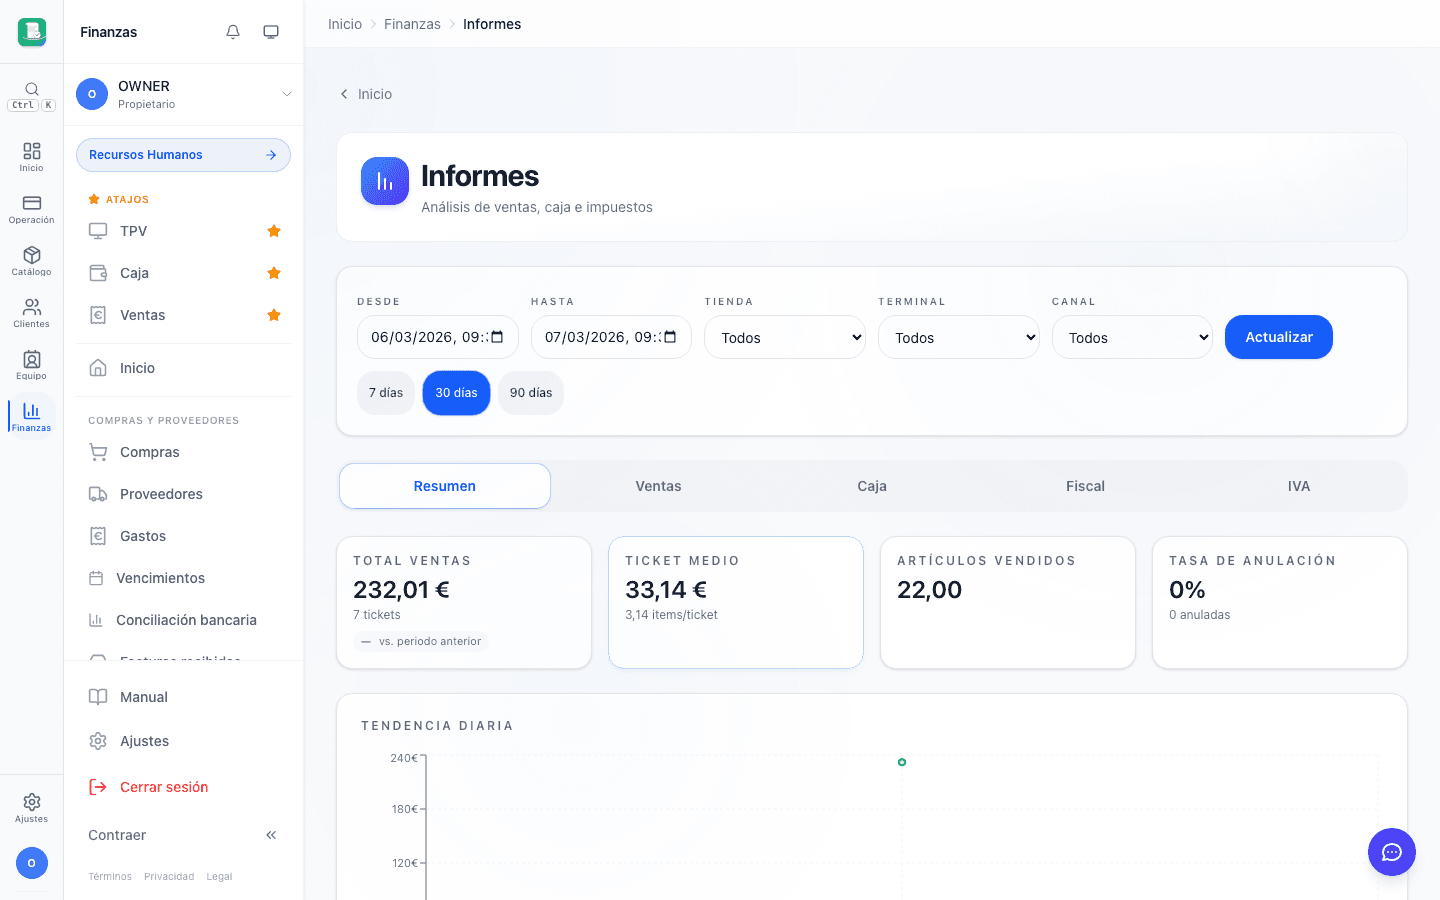Open Ajustes gear in the left rail
This screenshot has width=1440, height=900.
coord(32,808)
